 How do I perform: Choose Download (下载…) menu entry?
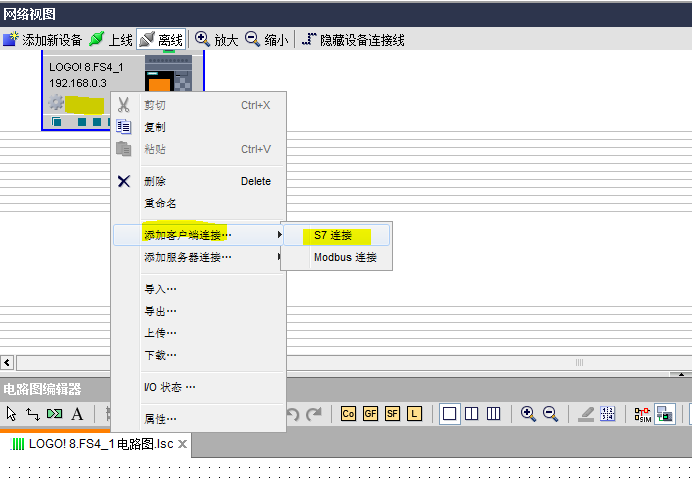(198, 355)
